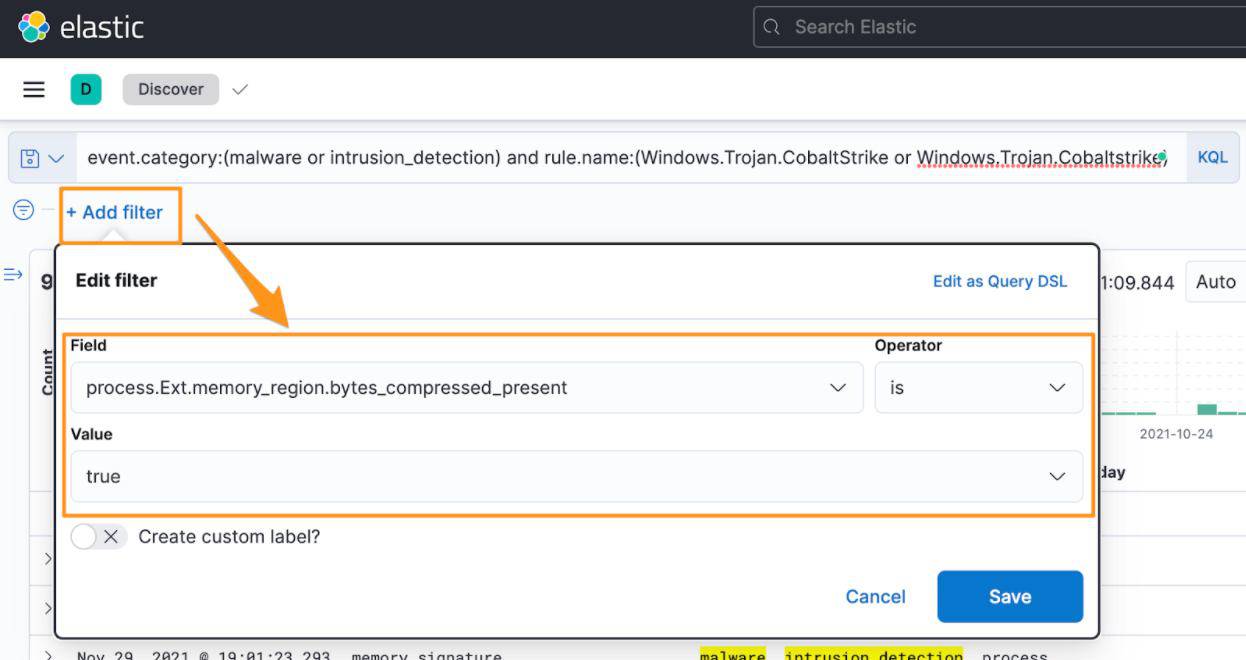Click the Discover breadcrumb tab
The width and height of the screenshot is (1246, 660).
170,90
